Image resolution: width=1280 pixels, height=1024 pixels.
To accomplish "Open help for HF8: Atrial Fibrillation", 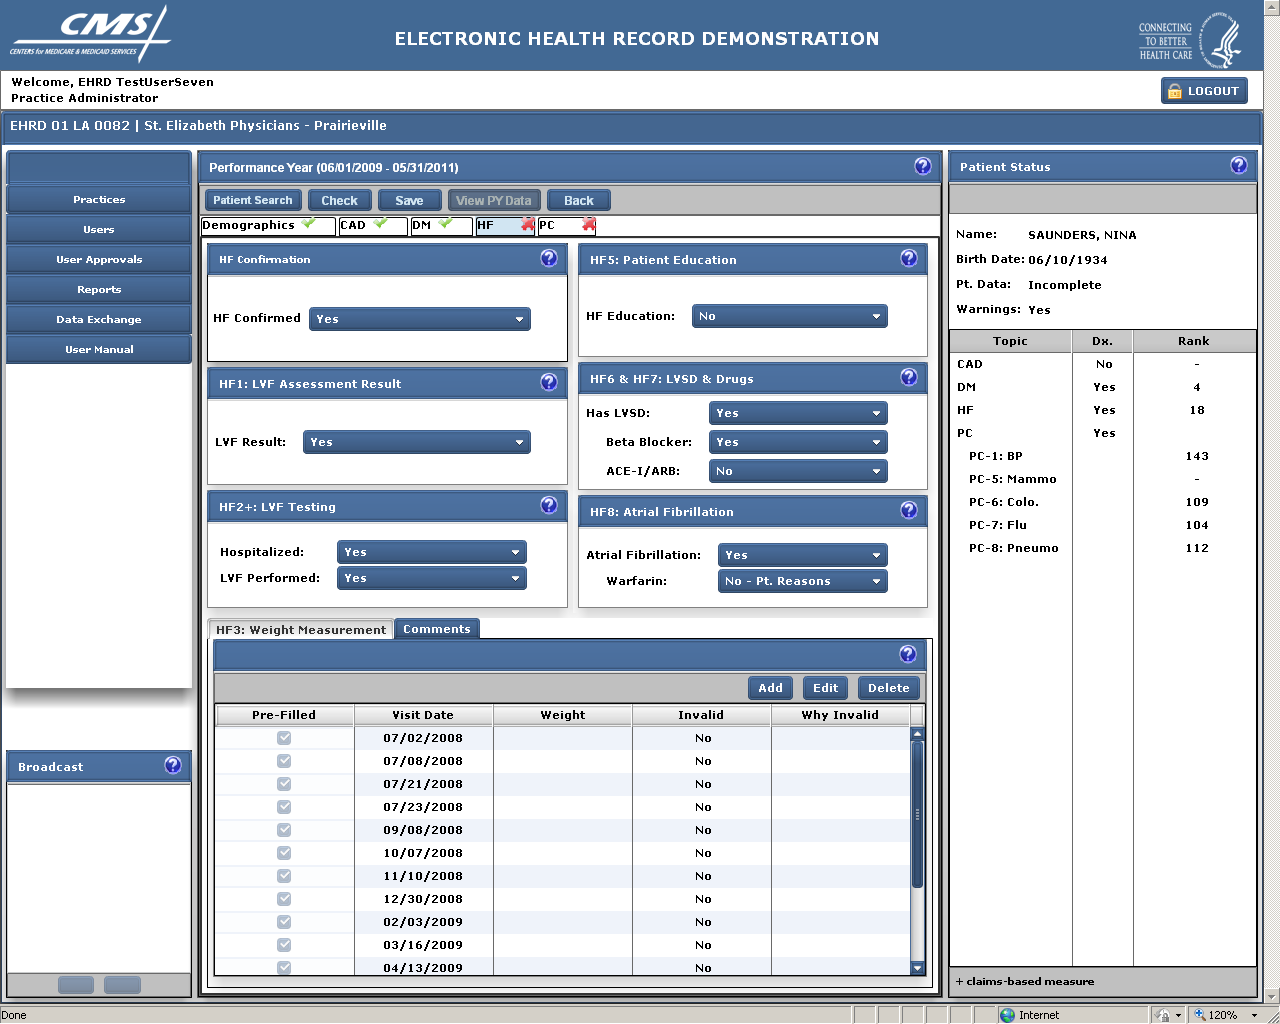I will pyautogui.click(x=909, y=511).
